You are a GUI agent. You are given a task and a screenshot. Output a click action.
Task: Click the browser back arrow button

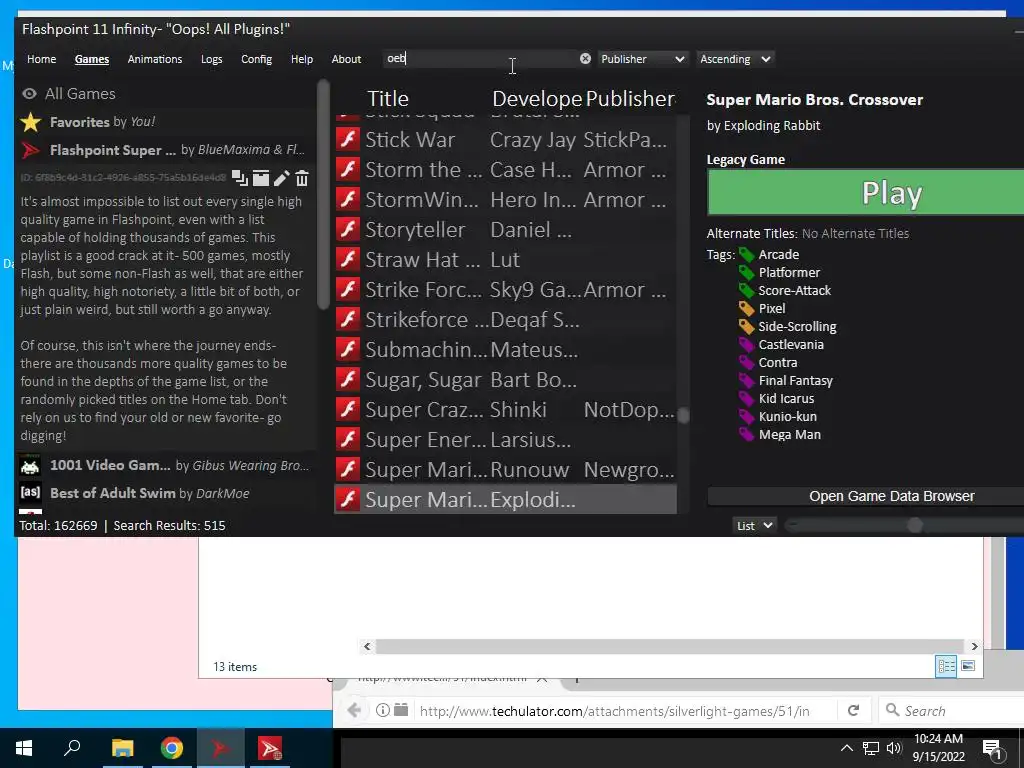tap(355, 711)
